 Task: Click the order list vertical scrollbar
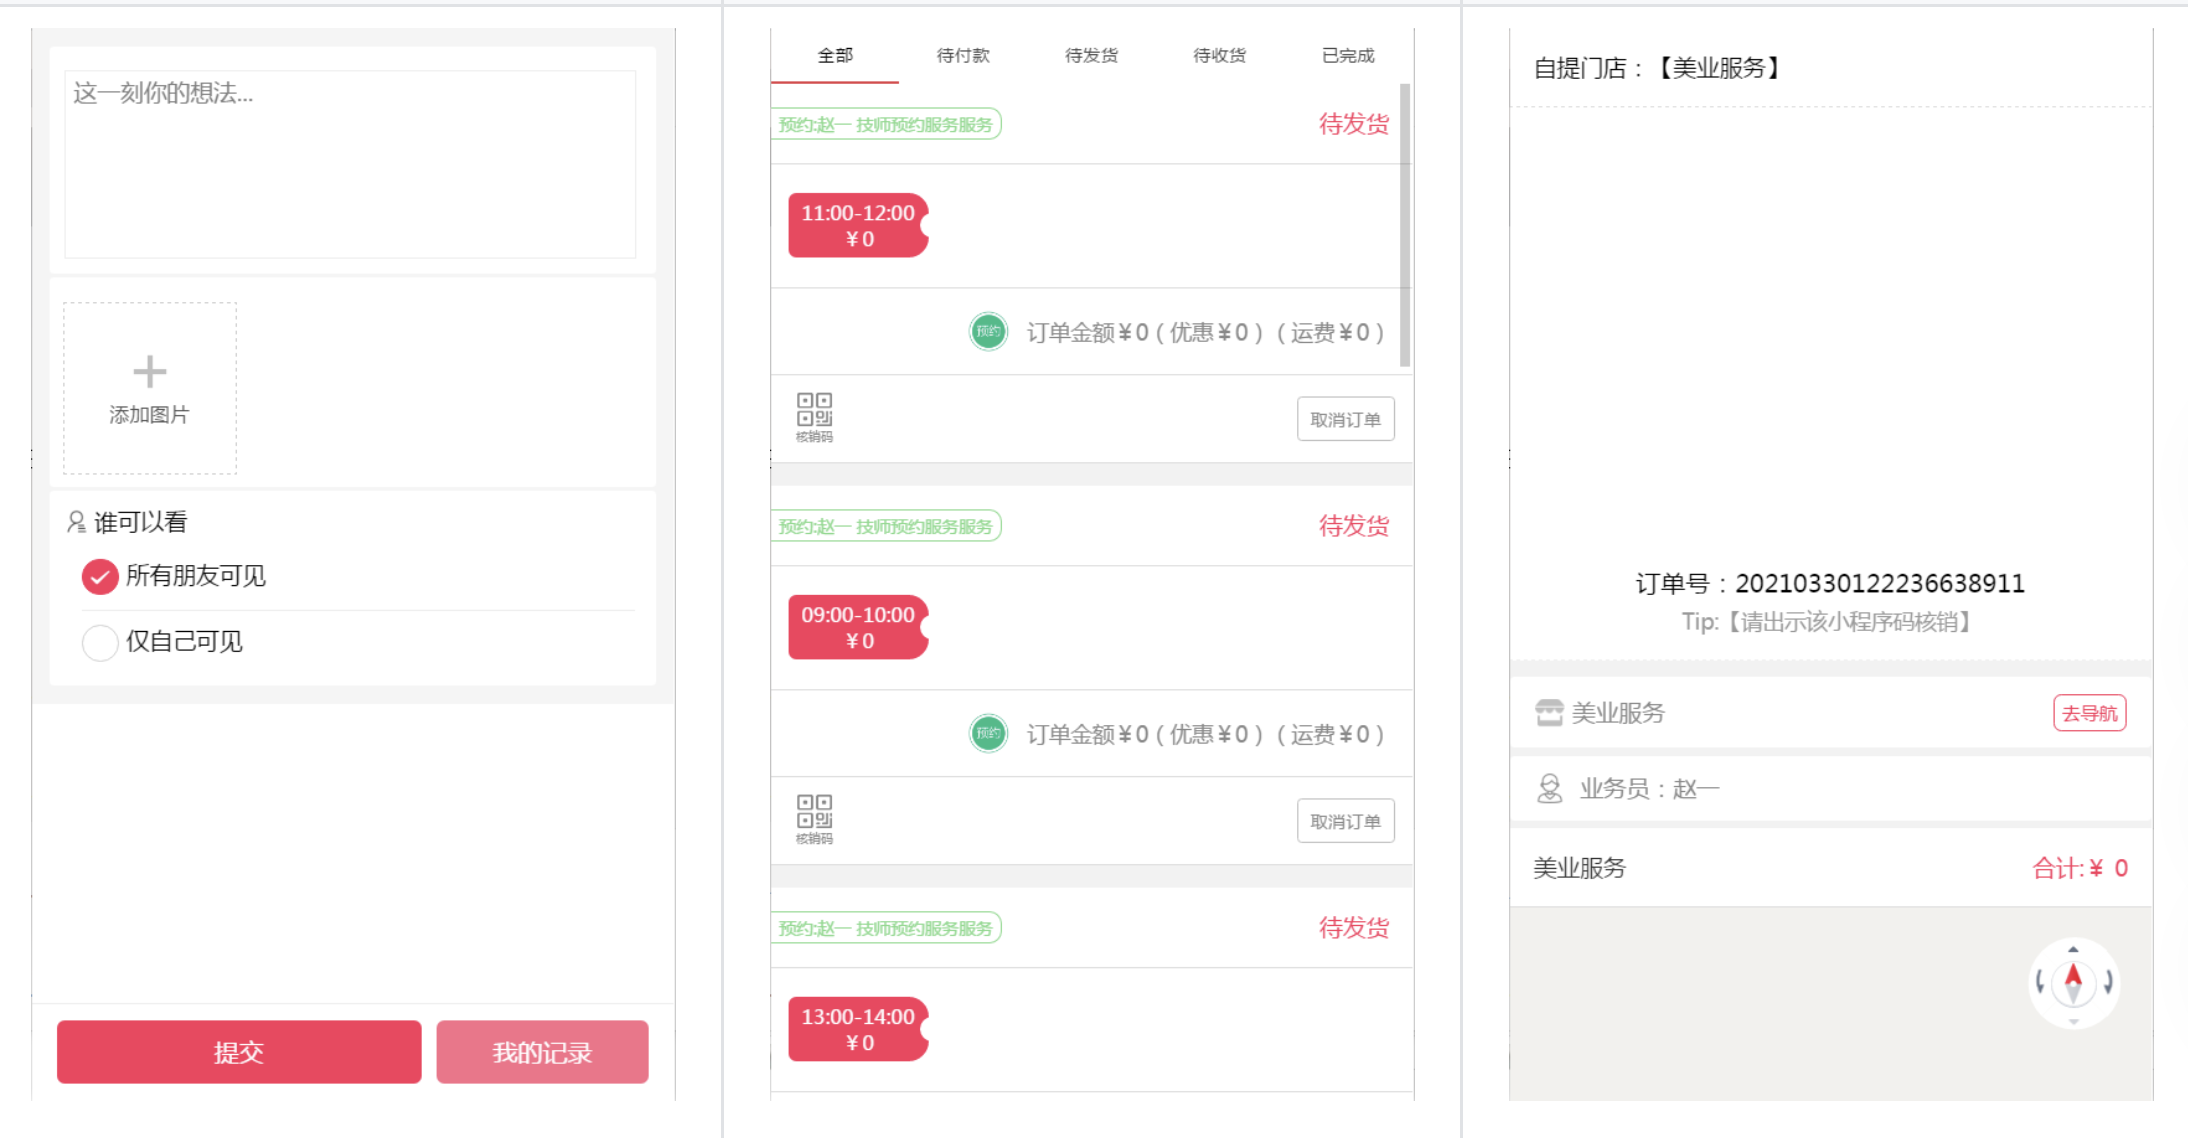click(1404, 225)
